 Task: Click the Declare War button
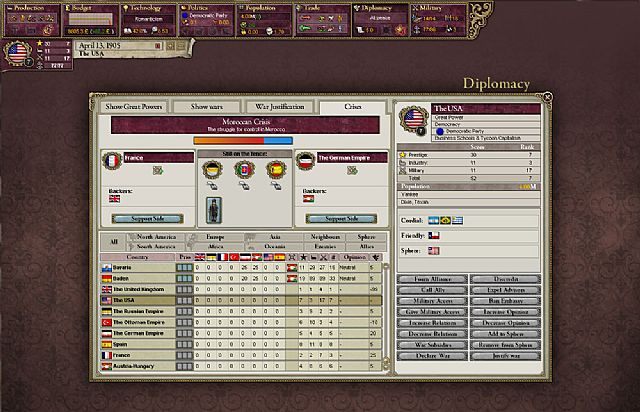(433, 356)
